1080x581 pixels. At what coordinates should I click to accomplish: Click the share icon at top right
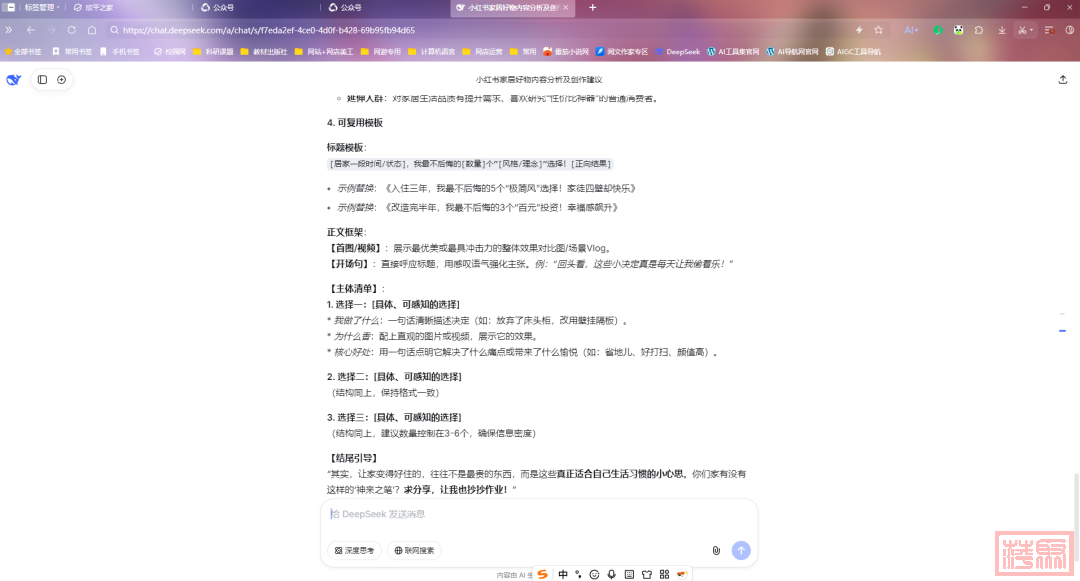coord(1062,79)
